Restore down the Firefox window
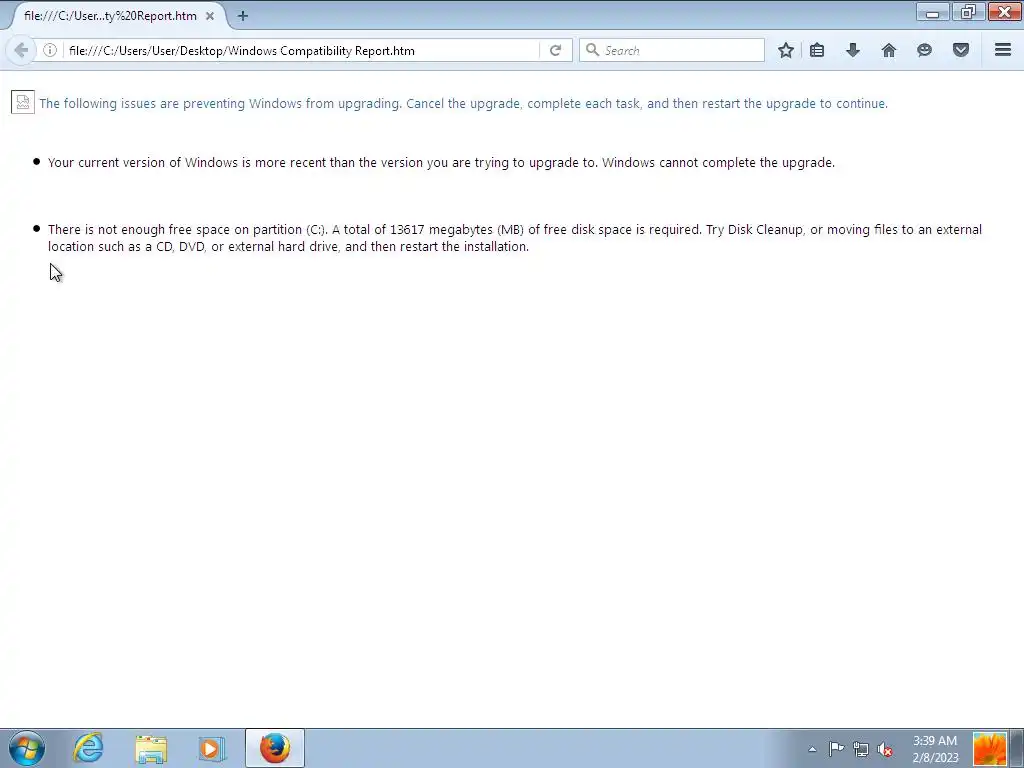 click(968, 12)
